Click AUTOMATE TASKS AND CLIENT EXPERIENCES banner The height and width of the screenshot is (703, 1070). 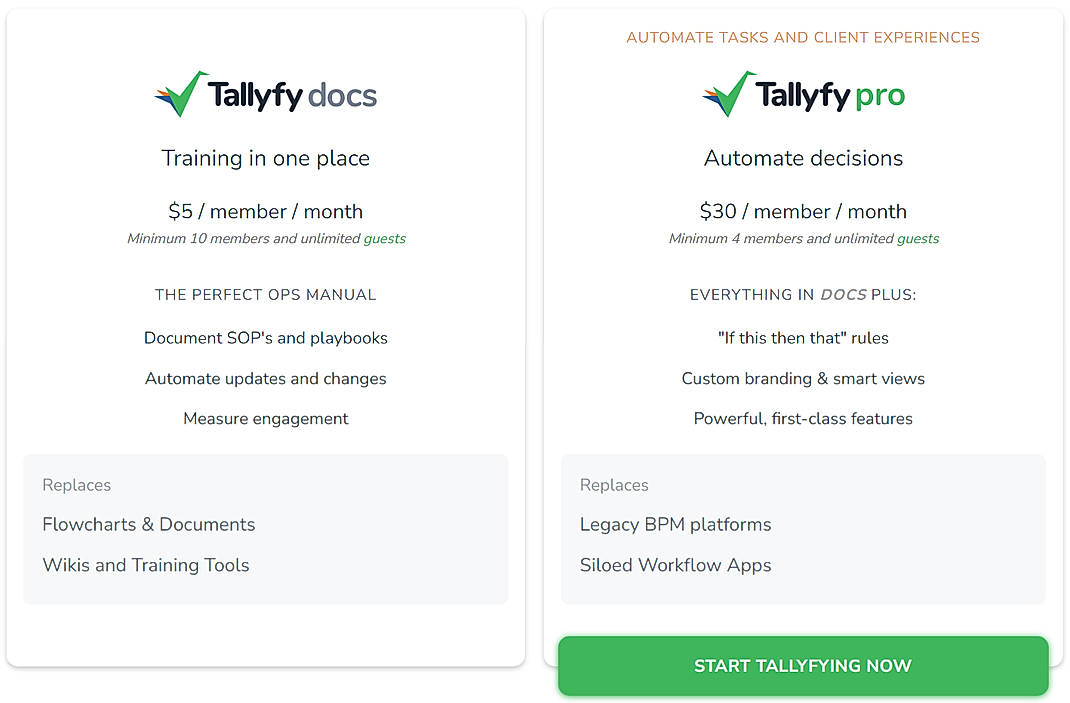coord(803,37)
